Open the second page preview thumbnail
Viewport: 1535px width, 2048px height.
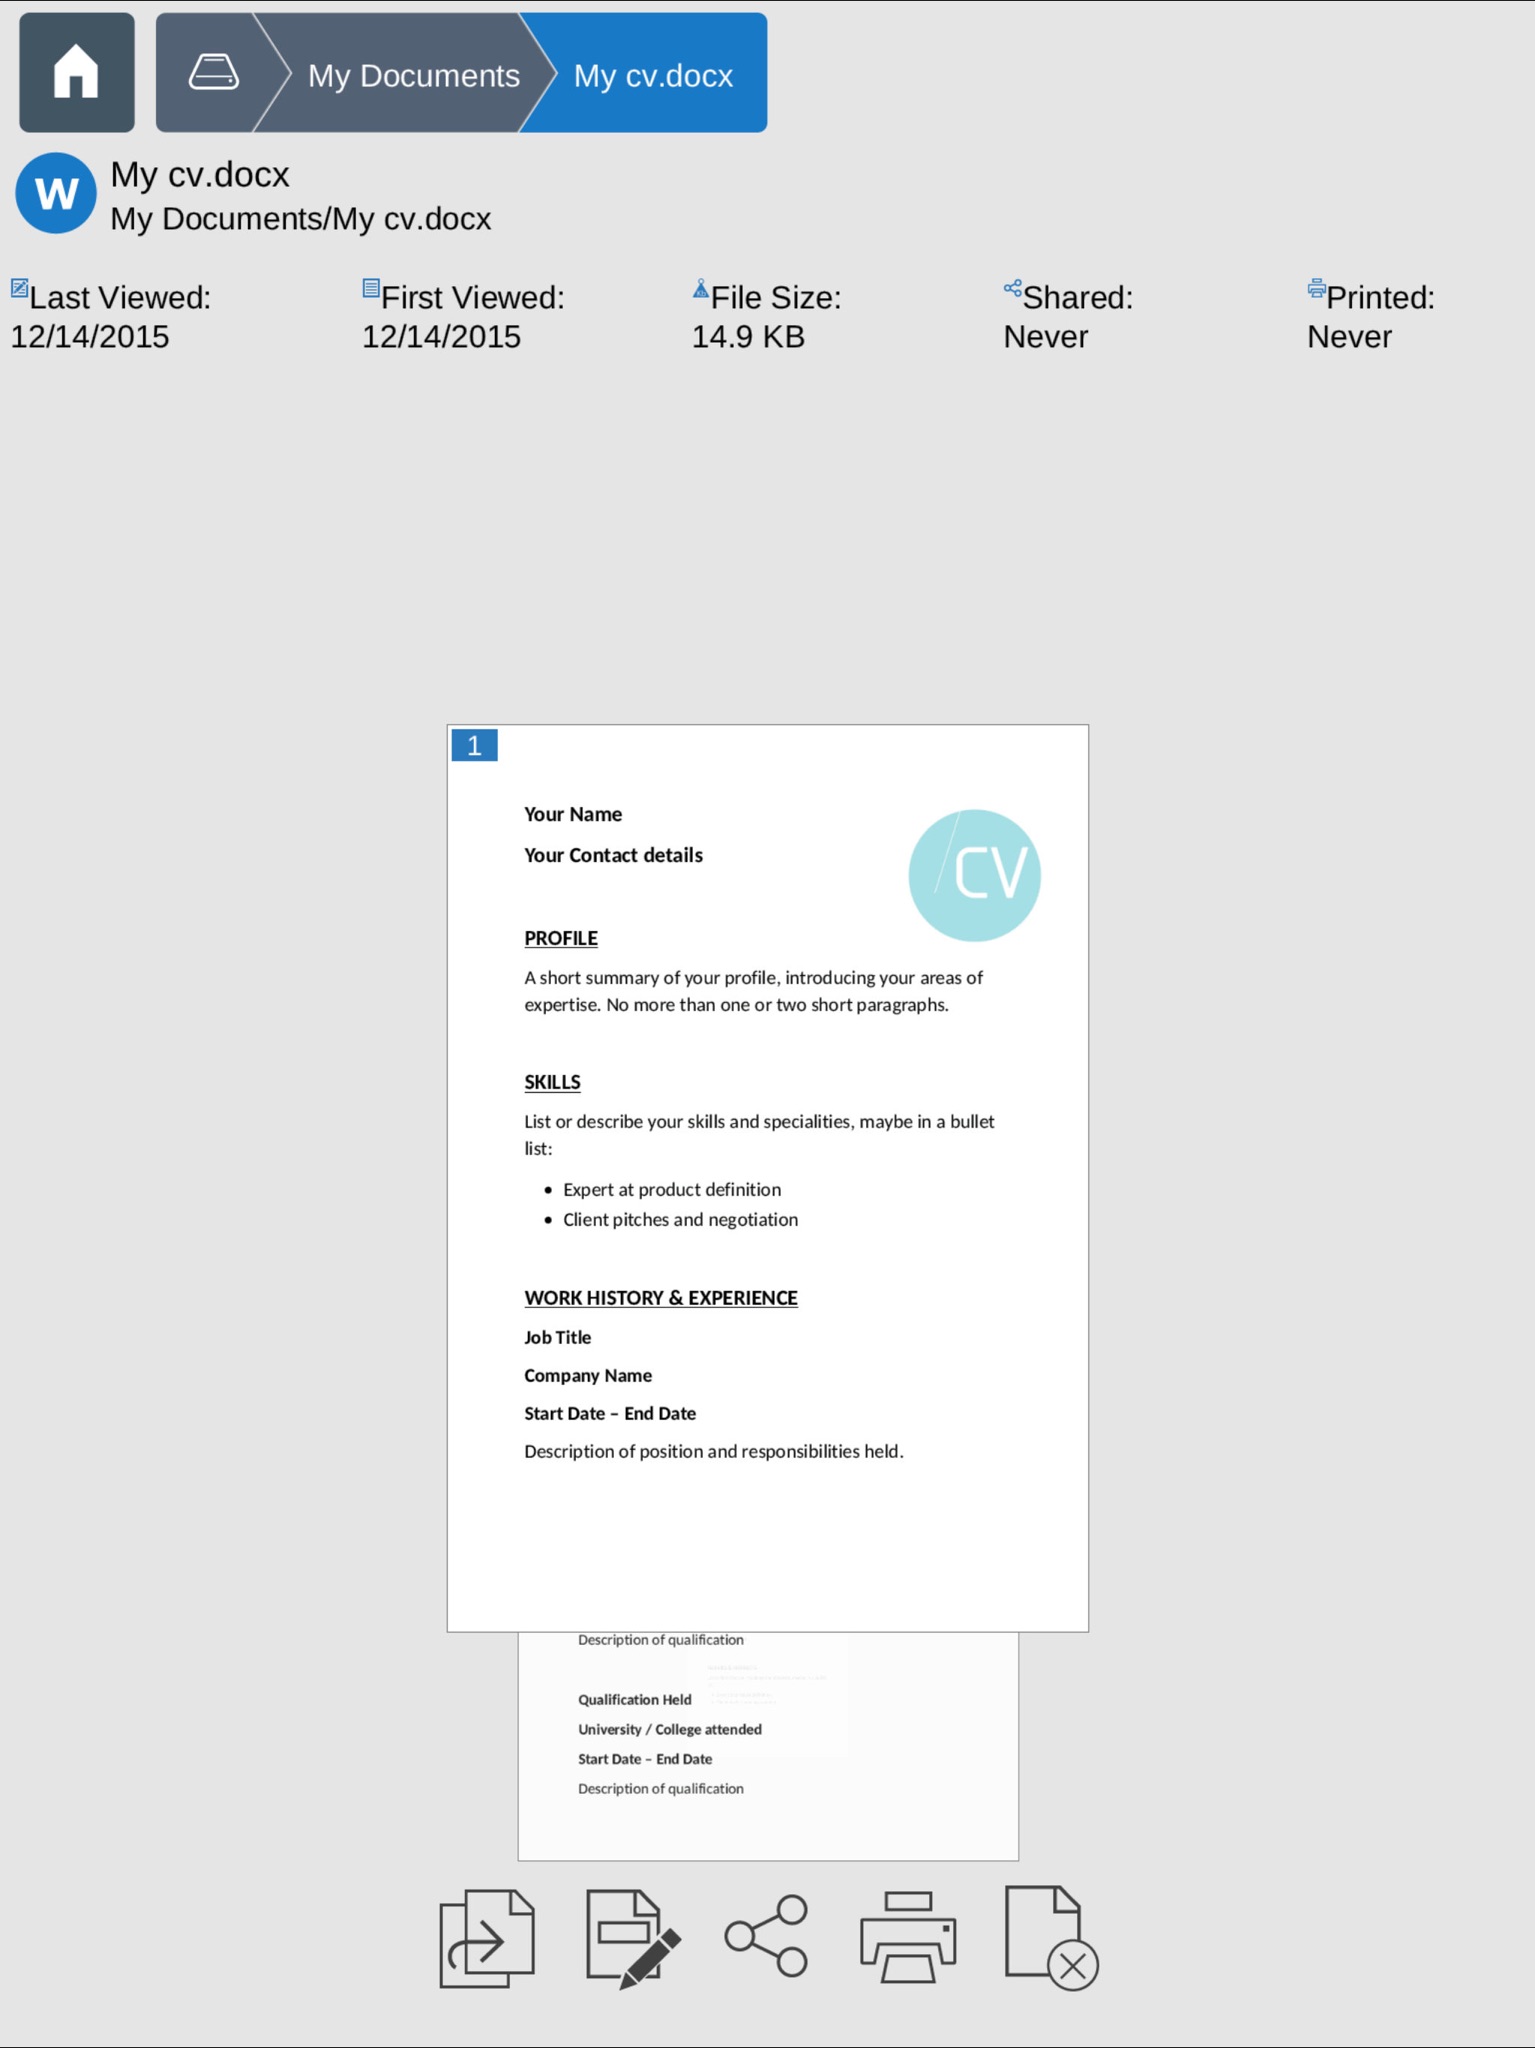(768, 1746)
